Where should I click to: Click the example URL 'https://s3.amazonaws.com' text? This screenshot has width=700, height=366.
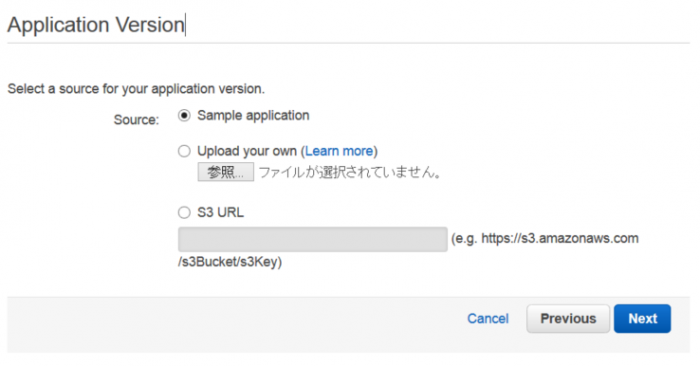(x=560, y=238)
